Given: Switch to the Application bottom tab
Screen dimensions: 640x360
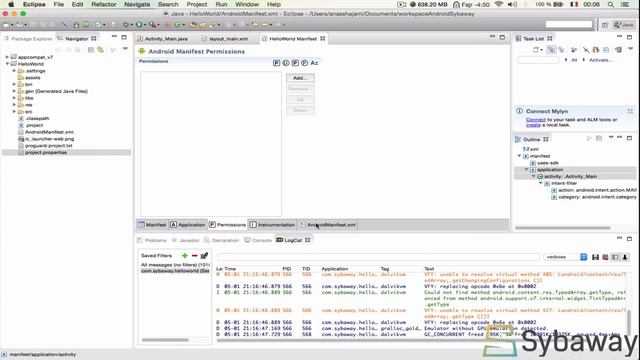Looking at the screenshot, I should click(188, 224).
